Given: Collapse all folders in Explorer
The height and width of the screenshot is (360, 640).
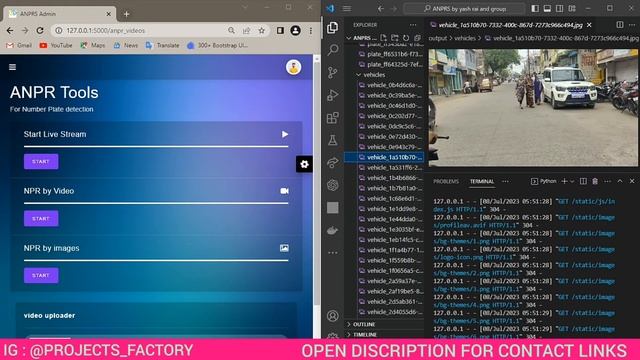Looking at the screenshot, I should pos(417,38).
